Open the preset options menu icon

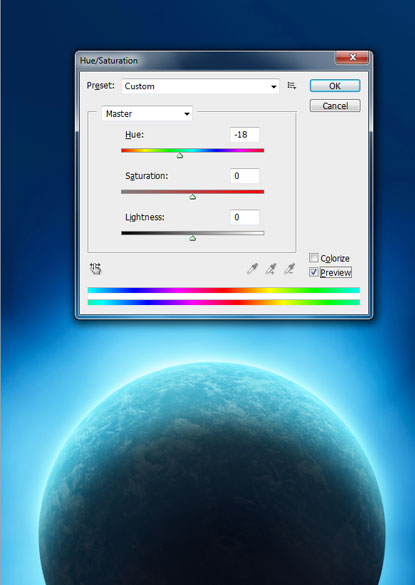click(x=292, y=86)
